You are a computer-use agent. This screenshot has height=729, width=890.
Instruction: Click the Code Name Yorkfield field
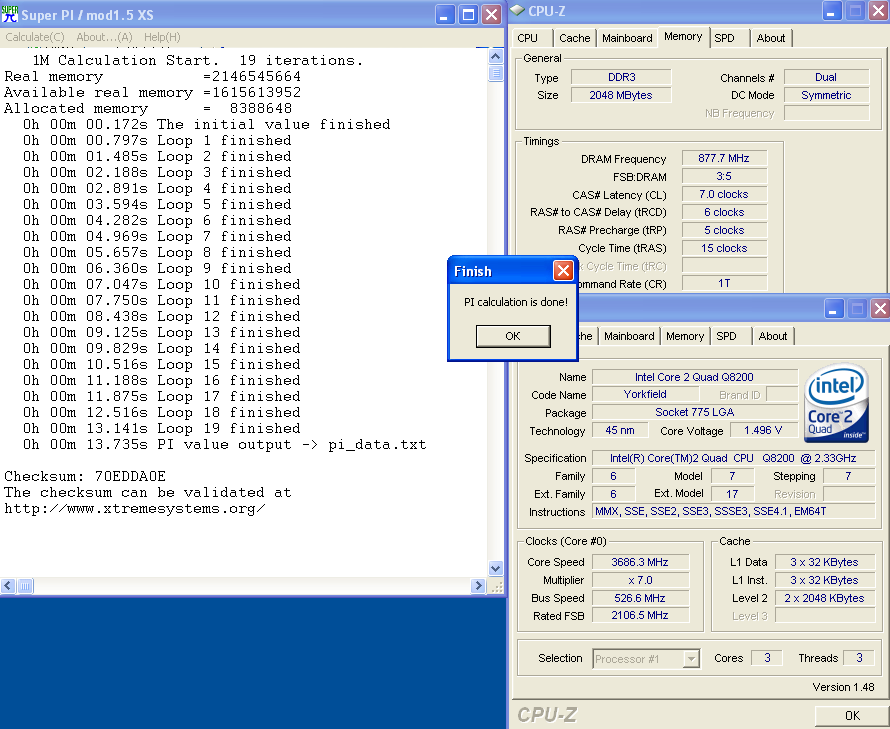pyautogui.click(x=645, y=394)
